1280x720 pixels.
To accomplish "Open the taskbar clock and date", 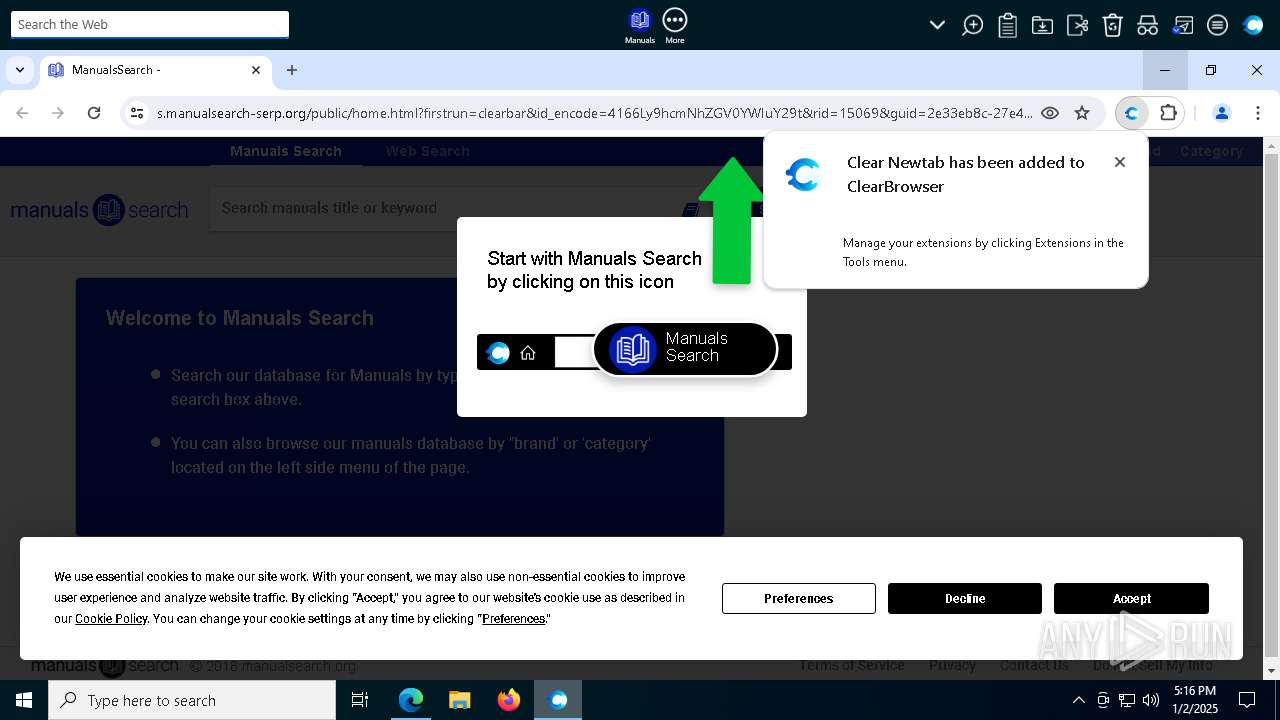I will click(x=1195, y=700).
